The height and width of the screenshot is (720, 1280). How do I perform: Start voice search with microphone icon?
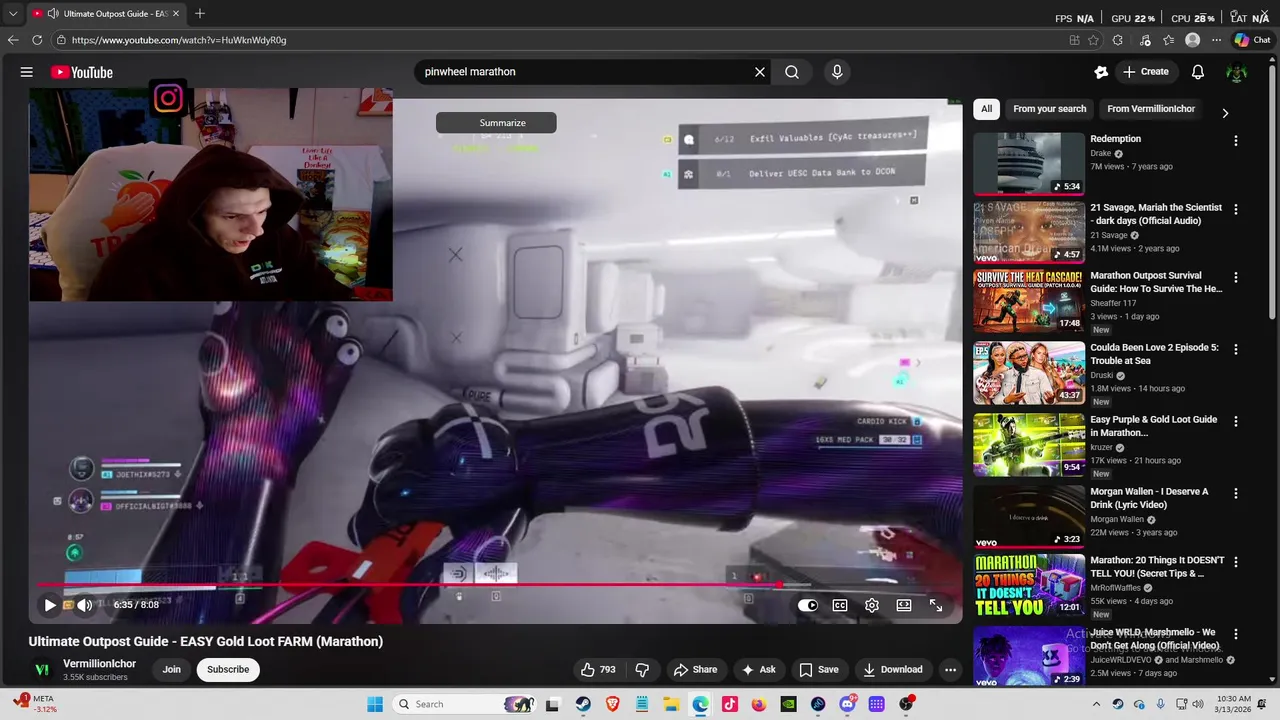coord(837,72)
